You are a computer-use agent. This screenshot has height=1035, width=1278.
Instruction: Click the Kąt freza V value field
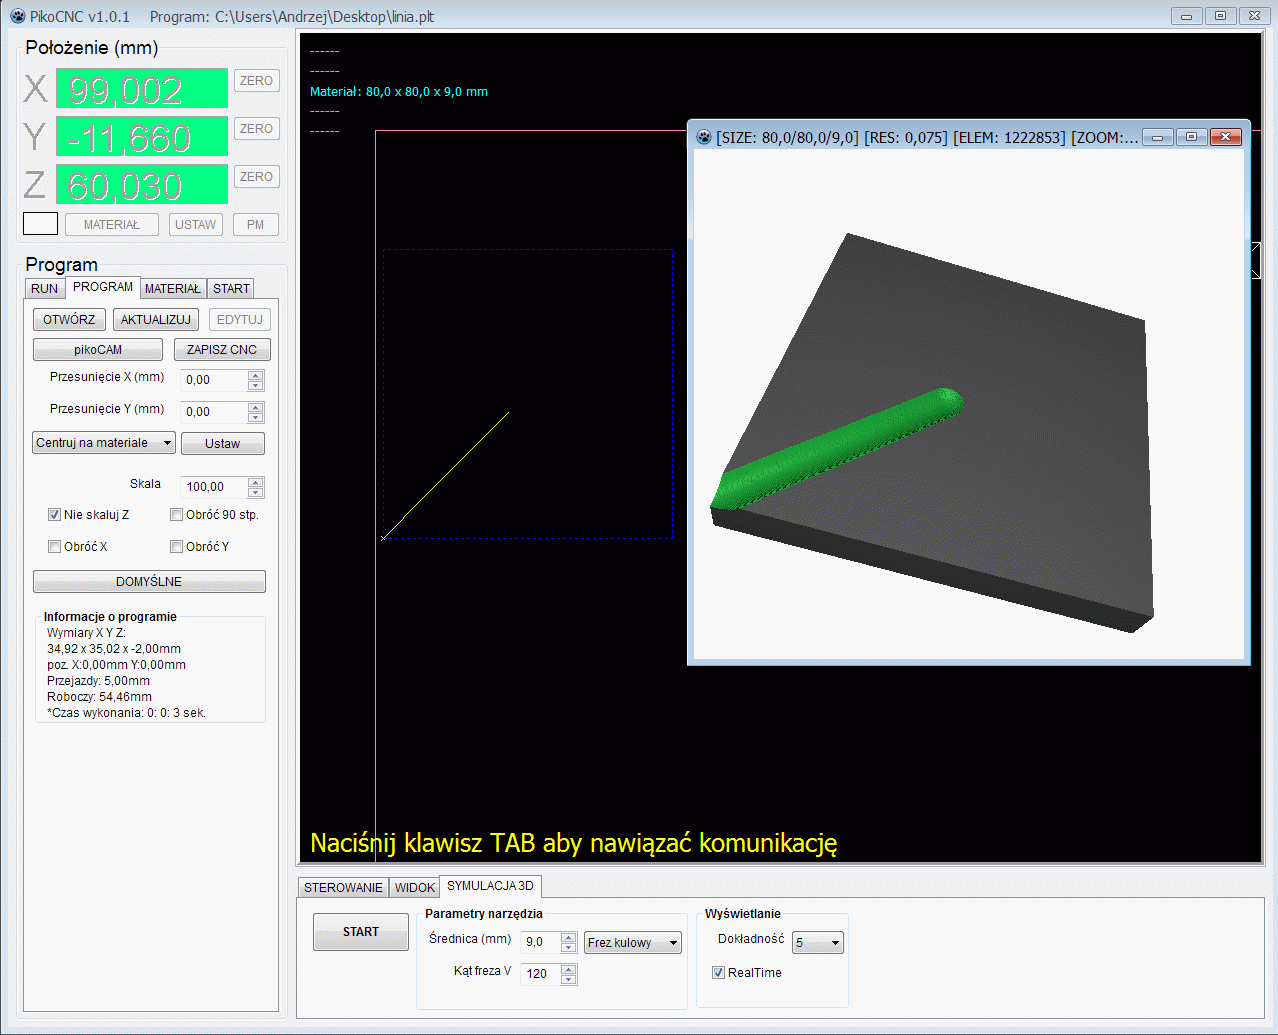tap(541, 974)
